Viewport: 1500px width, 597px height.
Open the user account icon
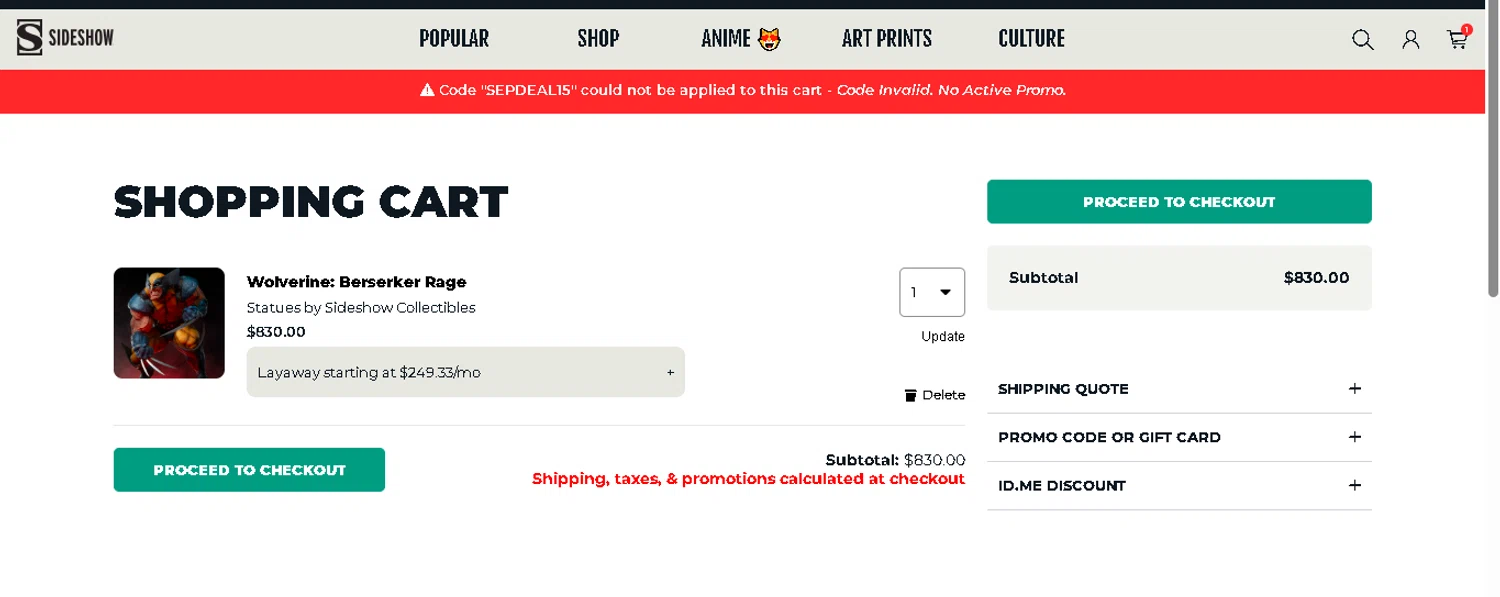1410,39
